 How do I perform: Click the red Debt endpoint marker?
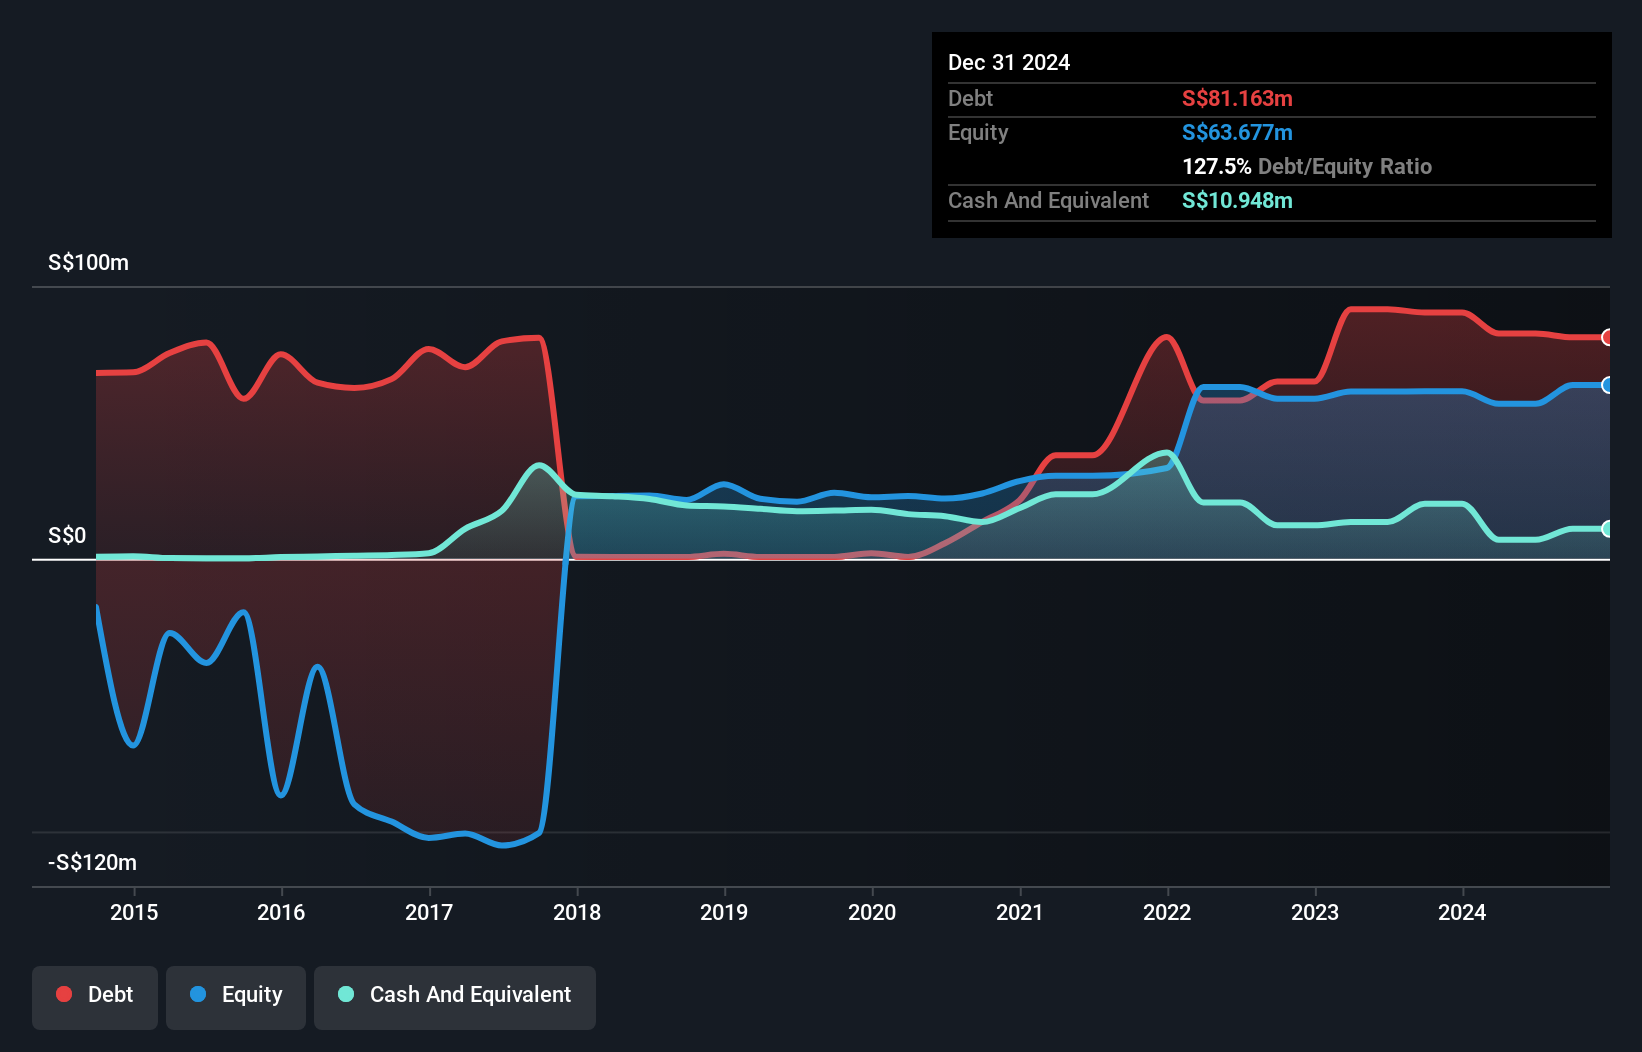click(x=1607, y=337)
